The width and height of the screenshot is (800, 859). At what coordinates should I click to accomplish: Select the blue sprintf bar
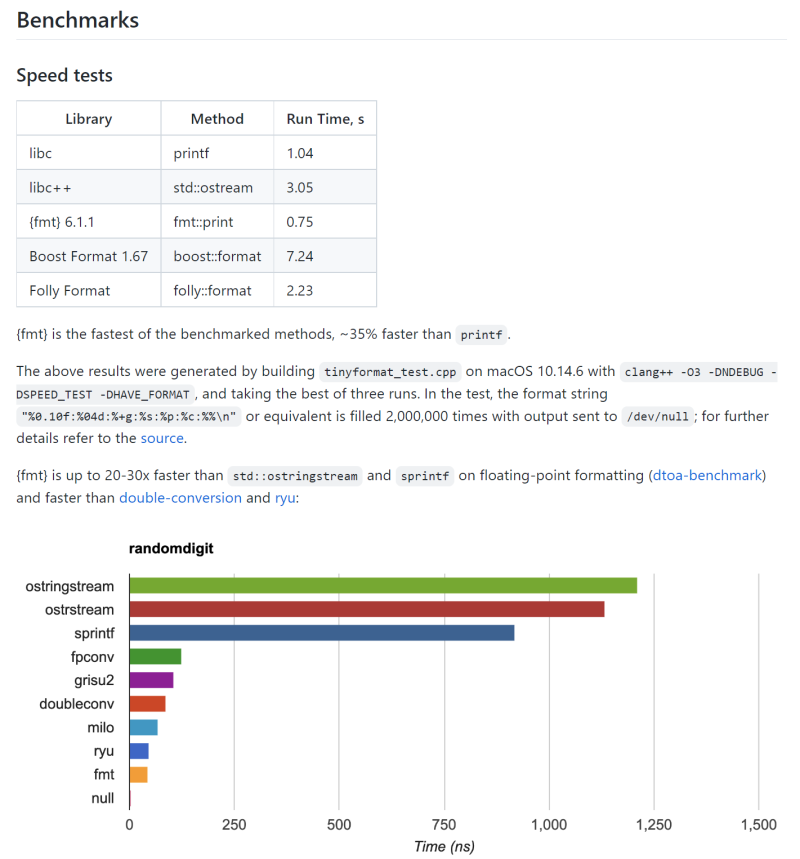[322, 633]
